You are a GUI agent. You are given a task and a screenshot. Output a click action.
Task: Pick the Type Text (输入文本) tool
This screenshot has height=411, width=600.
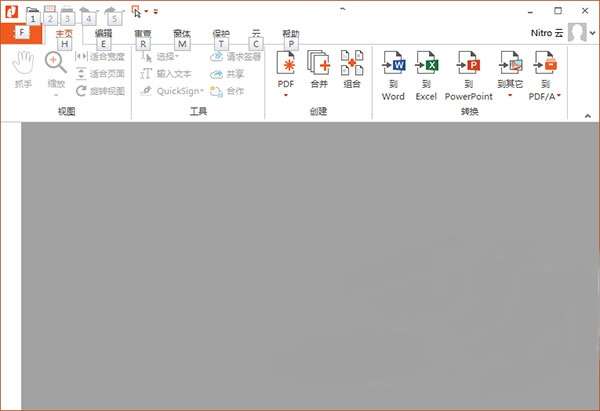(166, 73)
